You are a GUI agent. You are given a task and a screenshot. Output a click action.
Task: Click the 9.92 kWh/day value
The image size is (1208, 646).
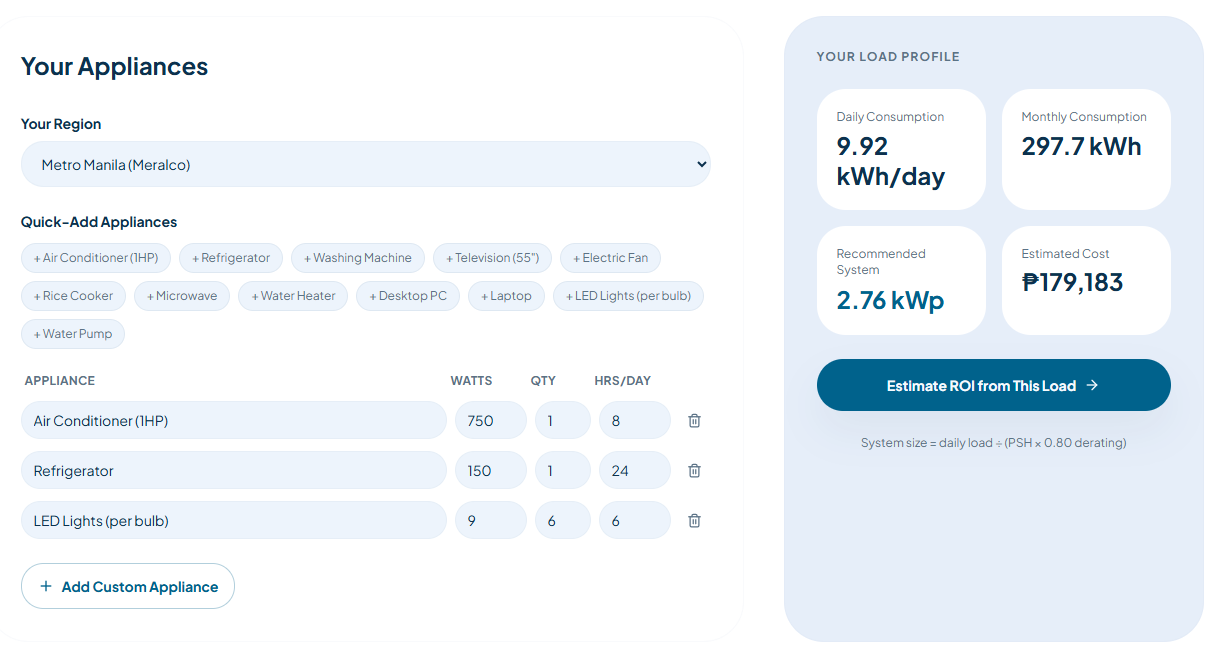[x=891, y=161]
